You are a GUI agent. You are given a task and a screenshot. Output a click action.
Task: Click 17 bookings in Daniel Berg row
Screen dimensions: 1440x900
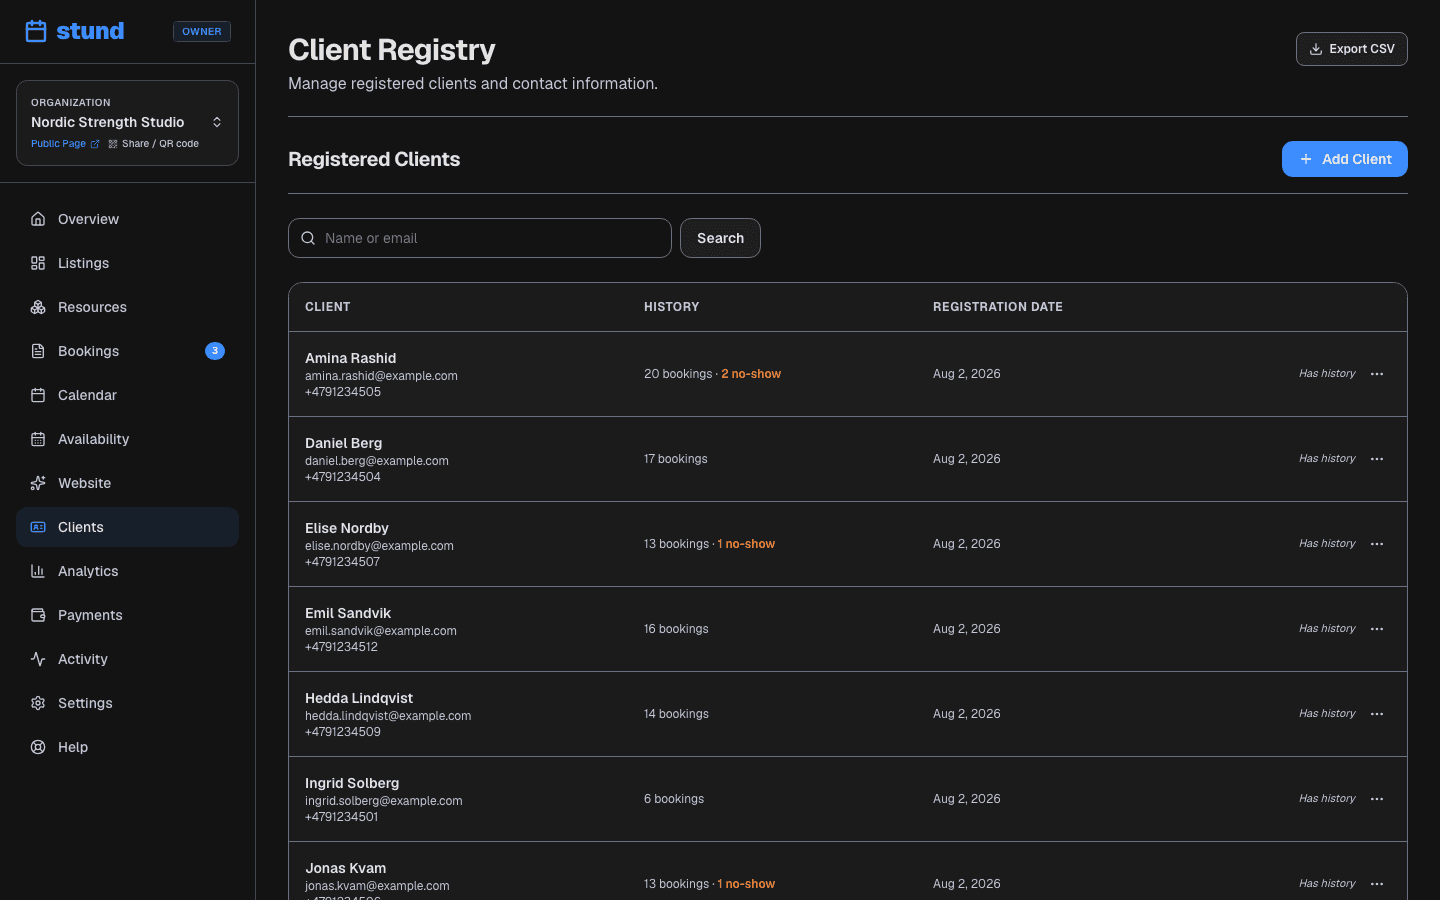pos(676,459)
